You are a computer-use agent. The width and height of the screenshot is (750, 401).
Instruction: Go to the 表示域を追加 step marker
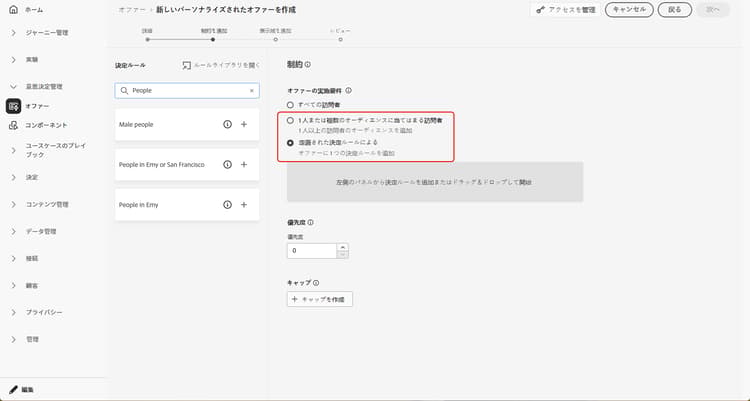[x=276, y=39]
